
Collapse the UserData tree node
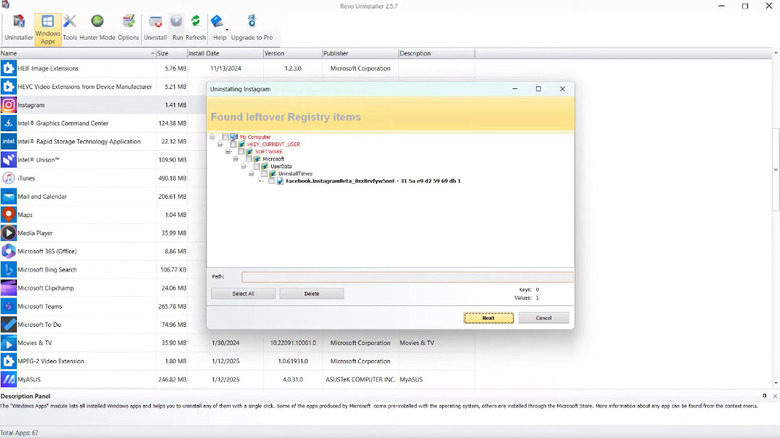tap(244, 166)
